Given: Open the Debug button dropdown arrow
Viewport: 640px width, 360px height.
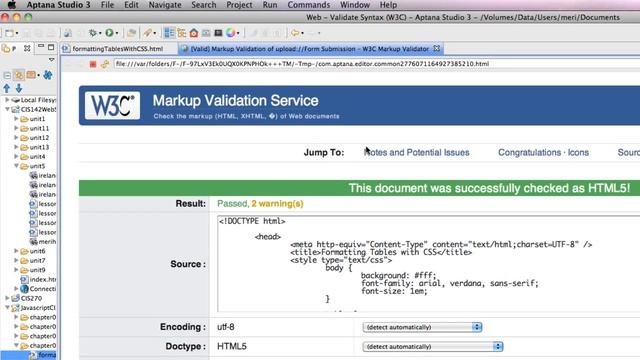Looking at the screenshot, I should pos(100,33).
